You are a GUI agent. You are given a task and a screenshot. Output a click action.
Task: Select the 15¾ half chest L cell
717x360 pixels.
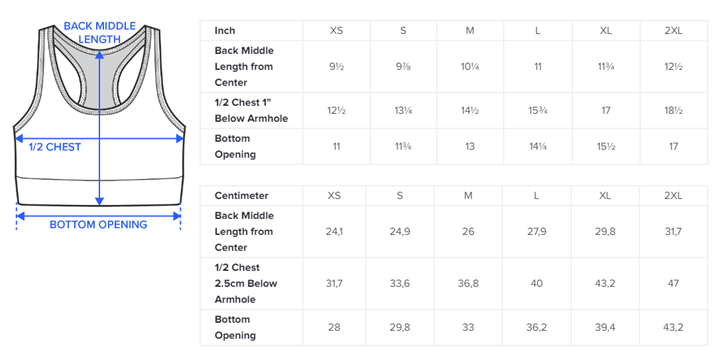[538, 110]
